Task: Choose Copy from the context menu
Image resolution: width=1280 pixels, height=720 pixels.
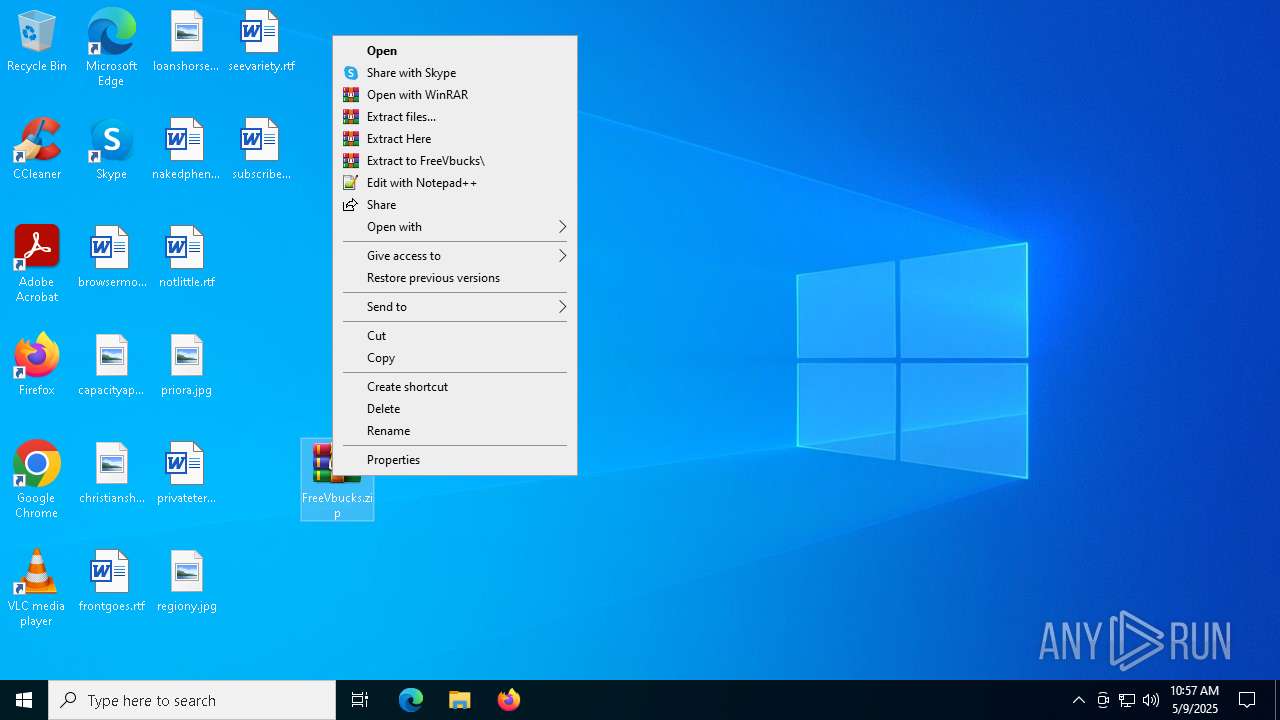Action: [455, 358]
